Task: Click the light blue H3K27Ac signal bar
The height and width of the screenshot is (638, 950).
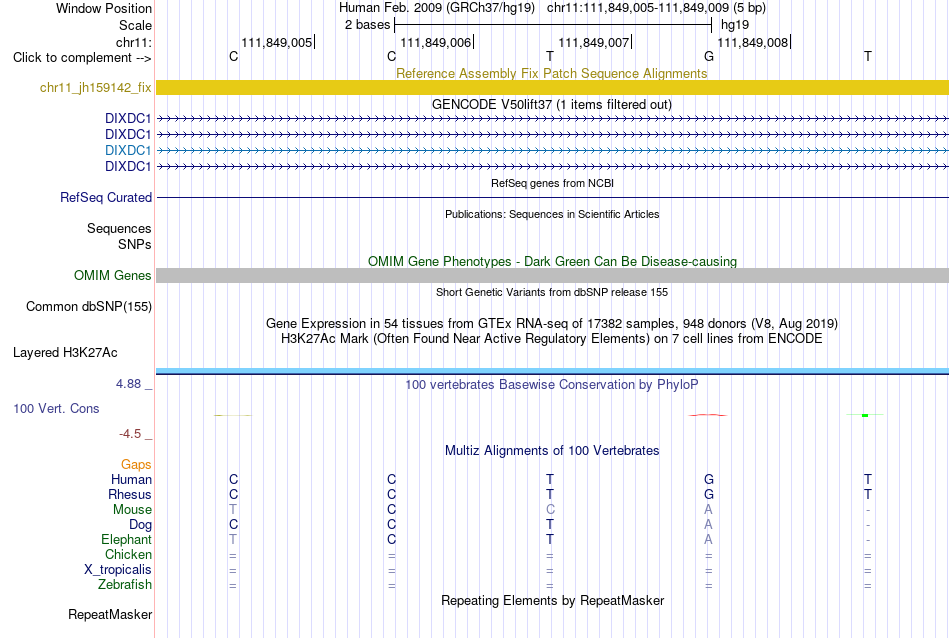Action: (552, 370)
